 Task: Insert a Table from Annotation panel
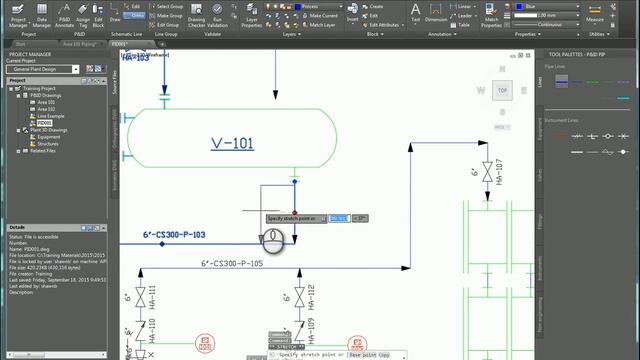point(460,25)
